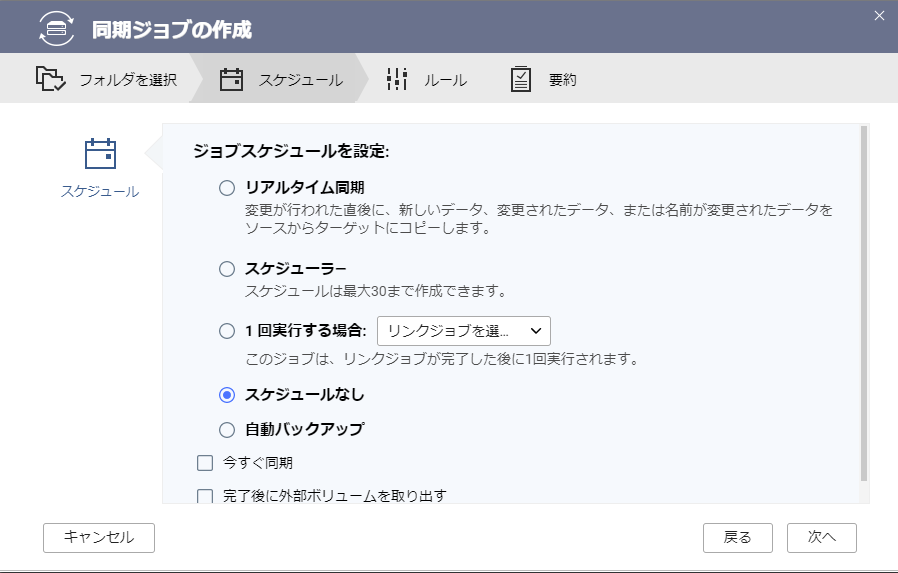Image resolution: width=898 pixels, height=573 pixels.
Task: Click the summary clipboard icon
Action: pyautogui.click(x=521, y=79)
